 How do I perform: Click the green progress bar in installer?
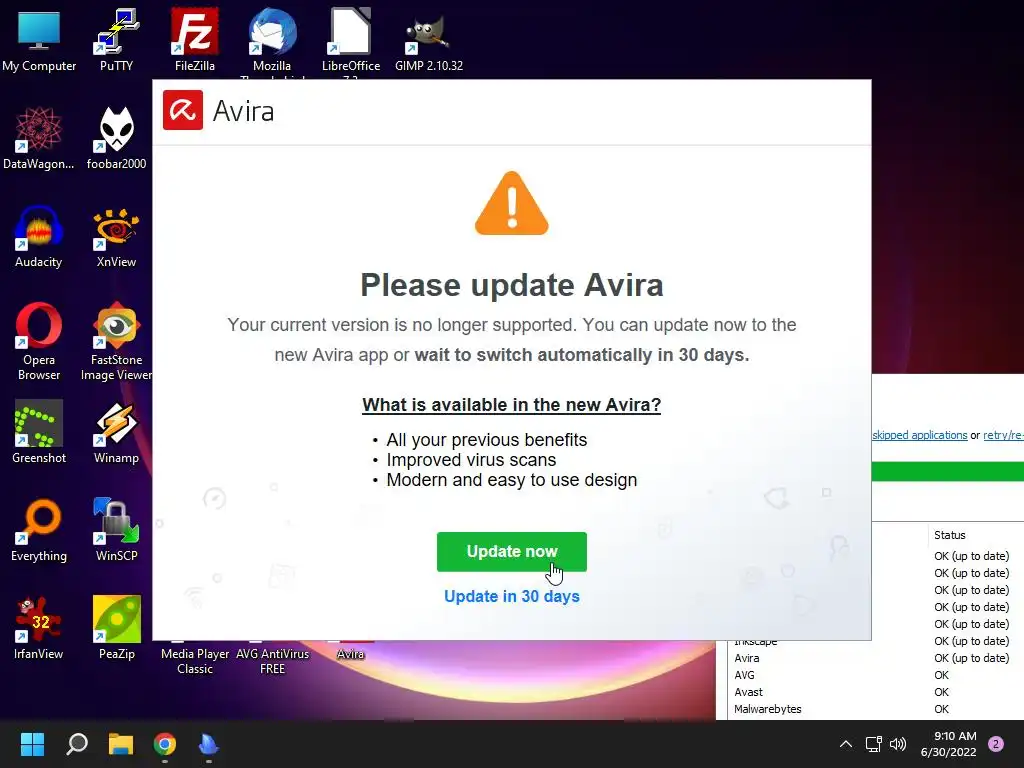click(x=948, y=472)
